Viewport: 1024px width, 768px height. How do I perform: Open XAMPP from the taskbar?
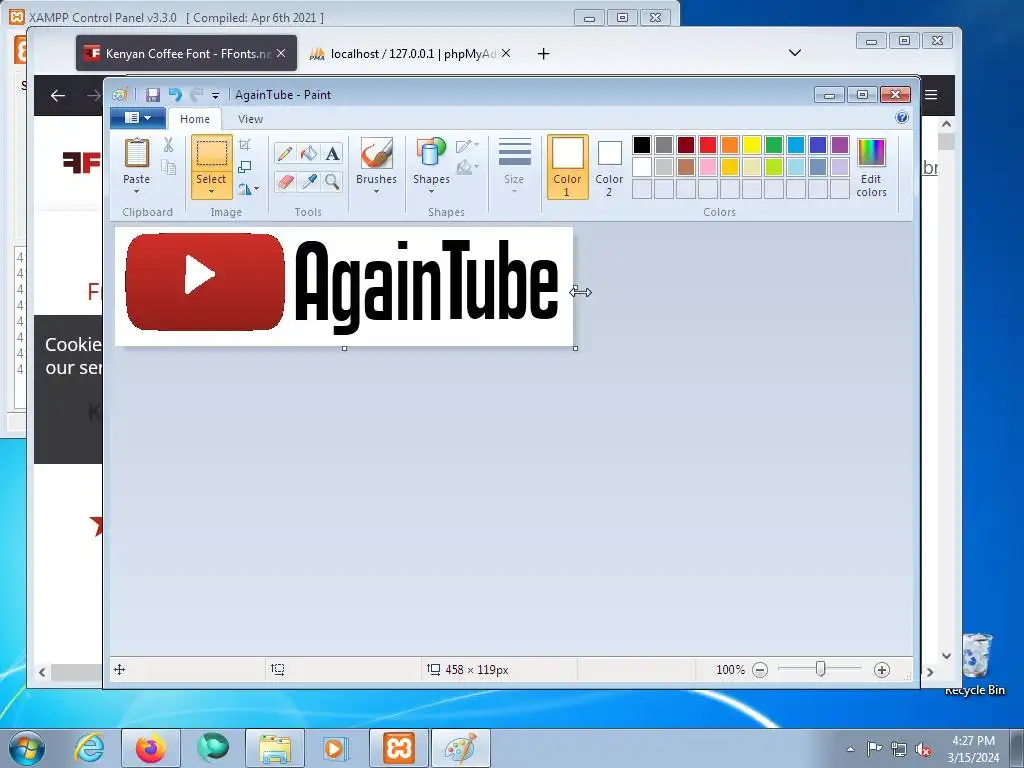point(399,748)
